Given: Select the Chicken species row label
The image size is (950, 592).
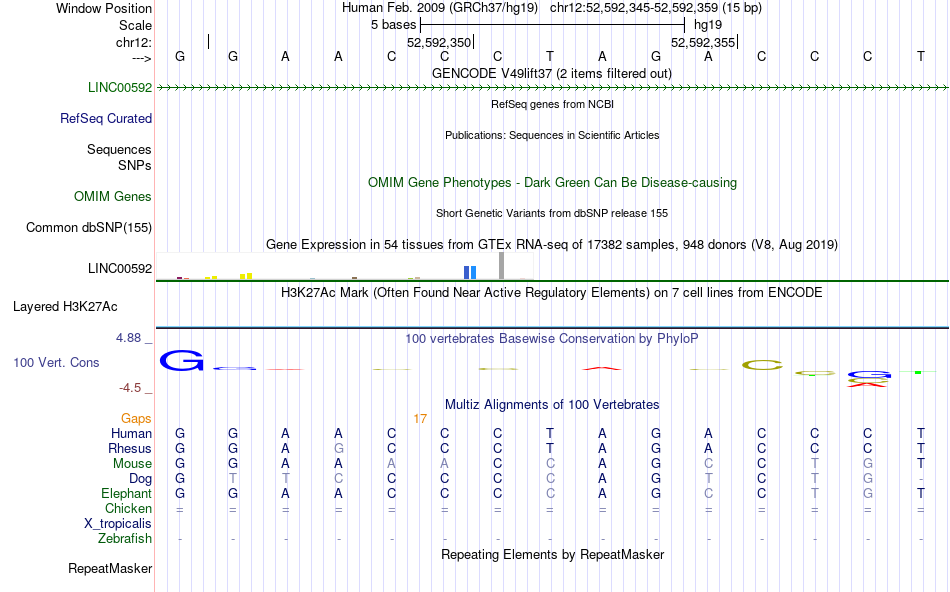Looking at the screenshot, I should (128, 508).
